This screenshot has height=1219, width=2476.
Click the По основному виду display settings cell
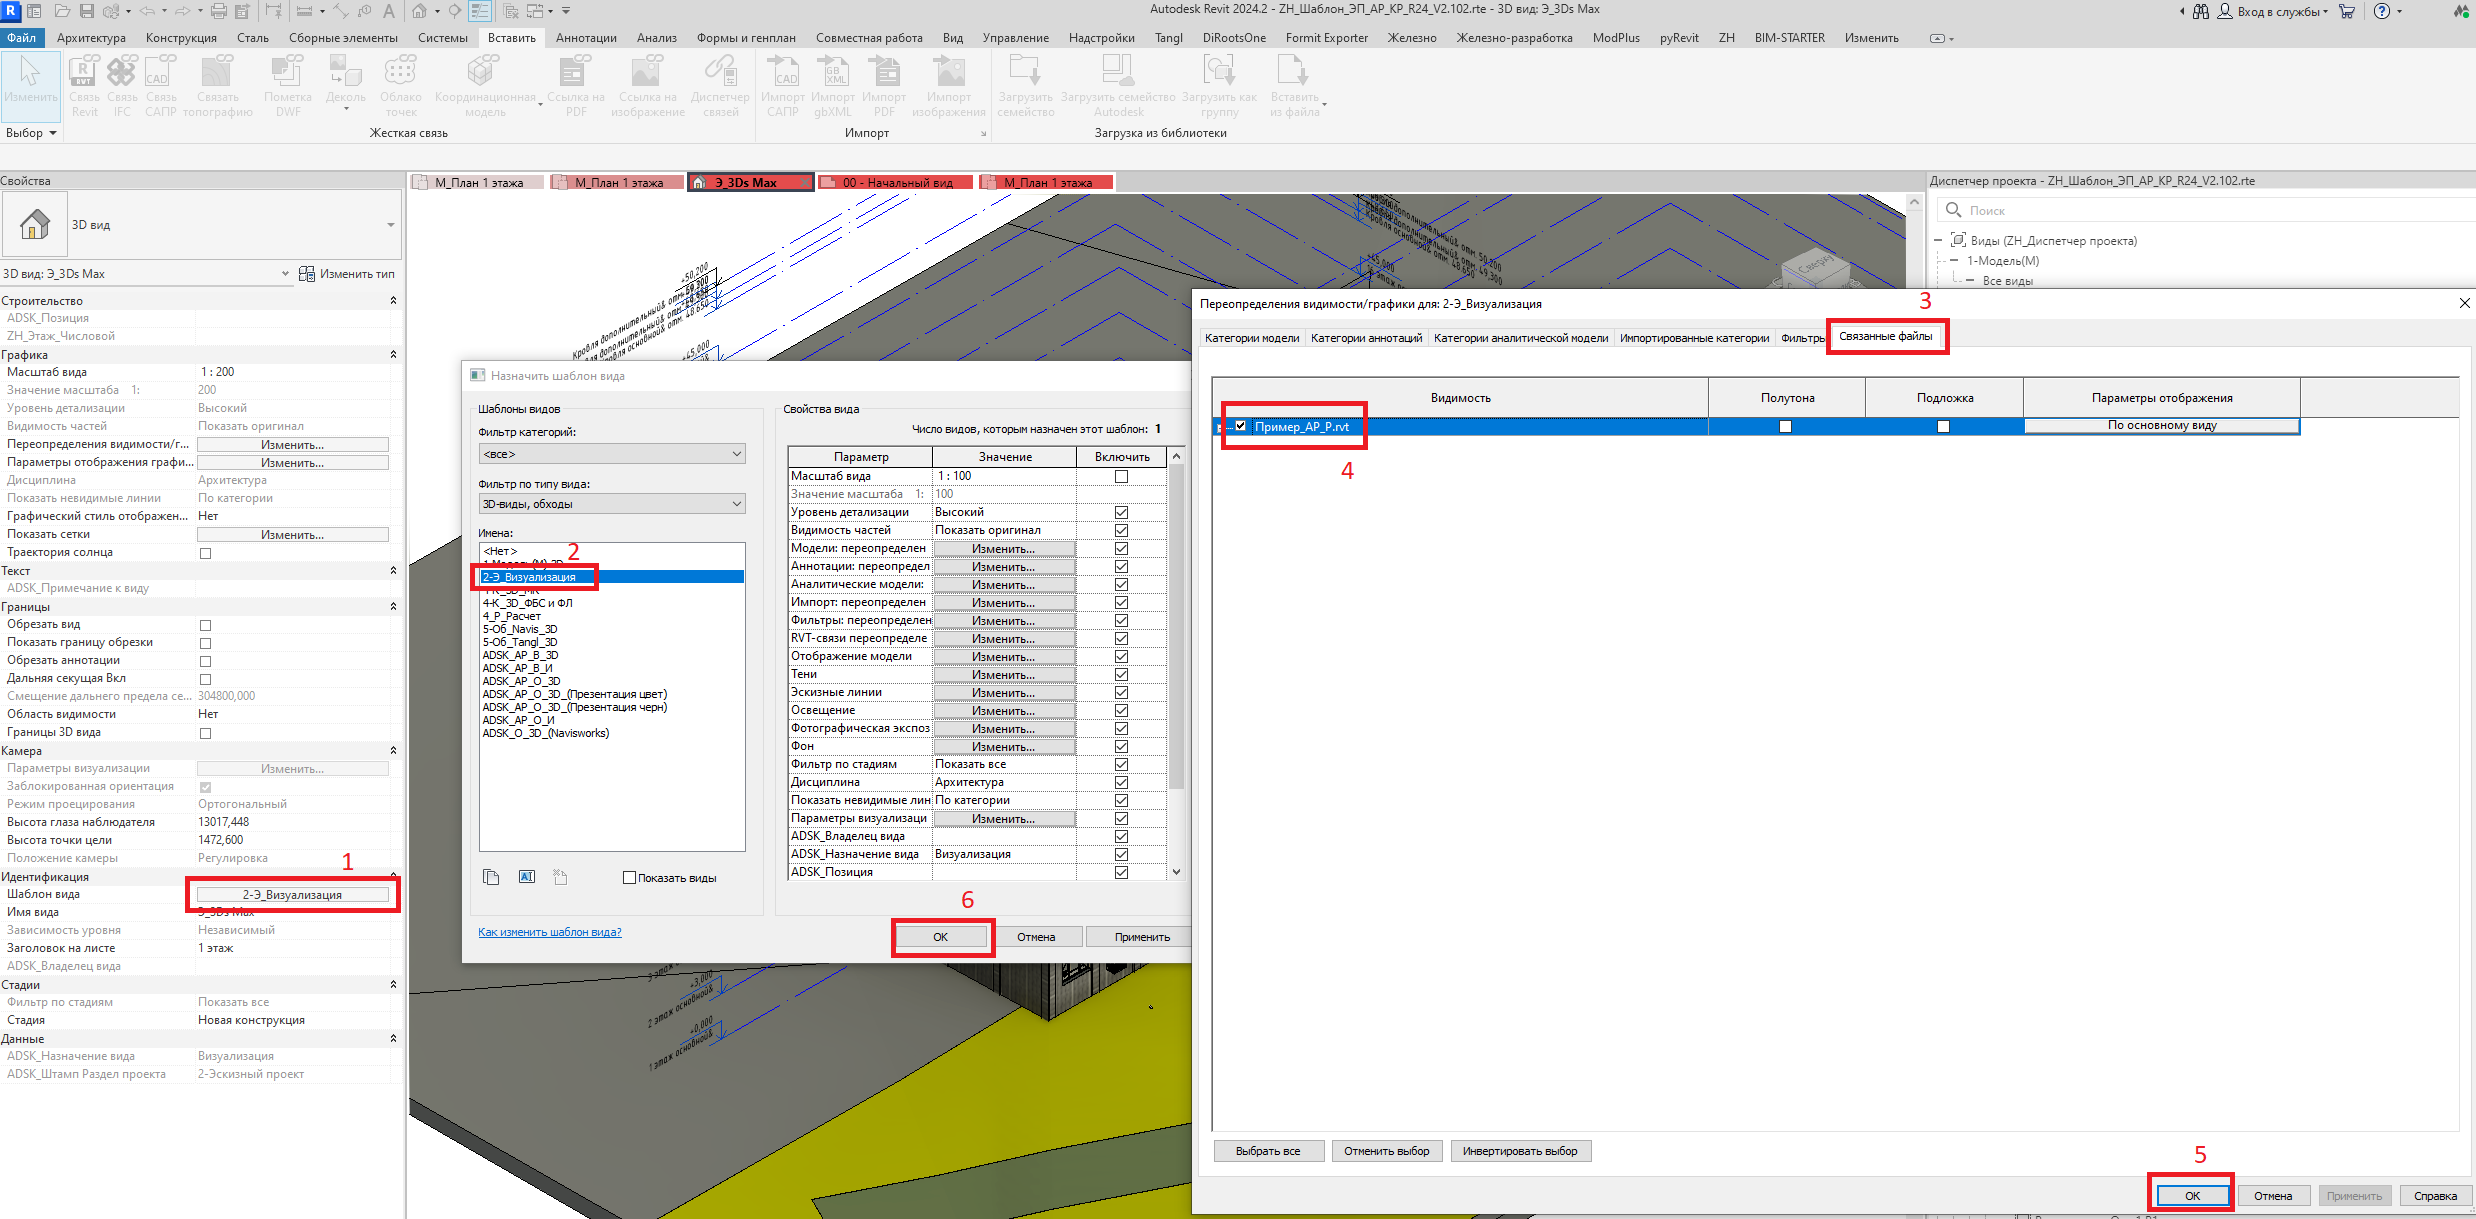pyautogui.click(x=2162, y=426)
